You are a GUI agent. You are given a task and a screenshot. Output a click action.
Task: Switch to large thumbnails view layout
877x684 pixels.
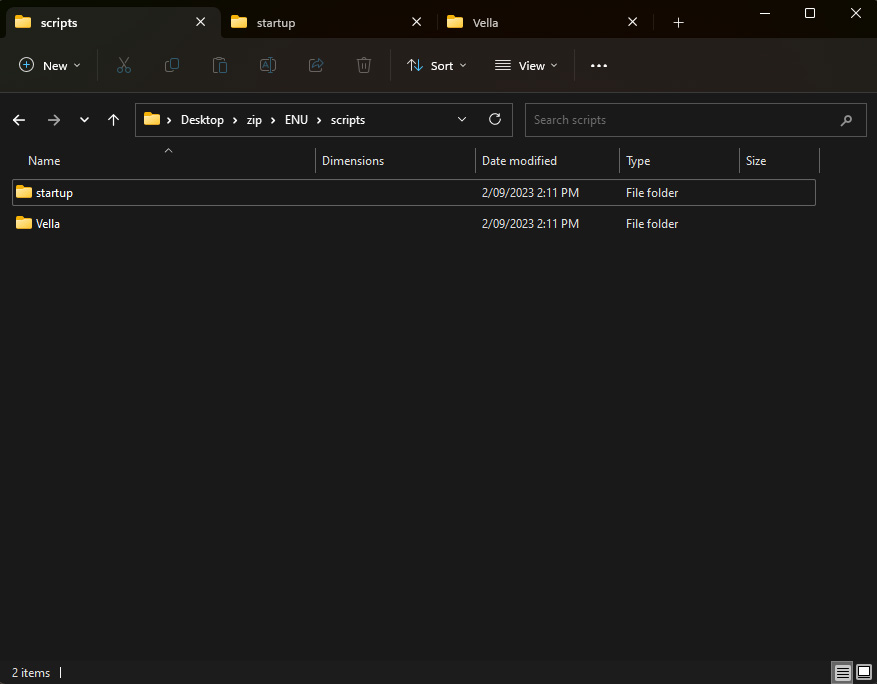[863, 672]
